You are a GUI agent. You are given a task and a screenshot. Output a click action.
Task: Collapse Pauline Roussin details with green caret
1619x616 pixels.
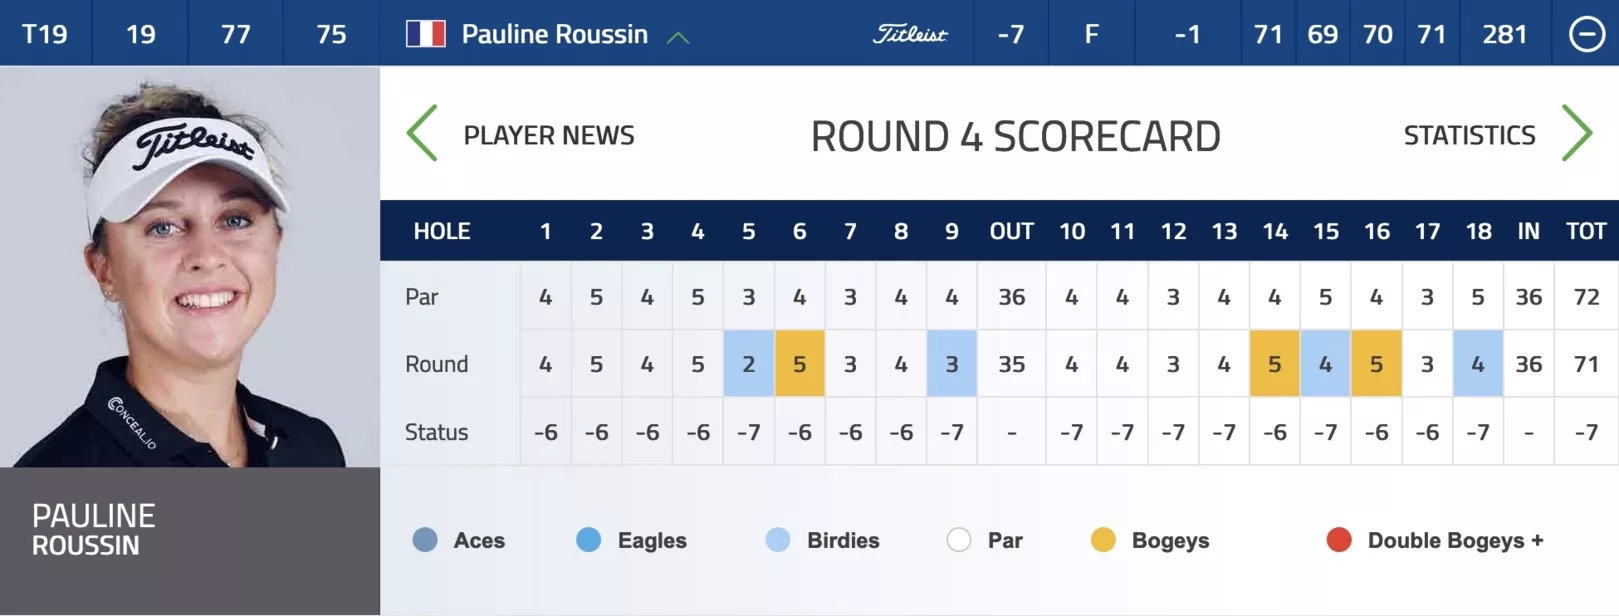pos(678,38)
